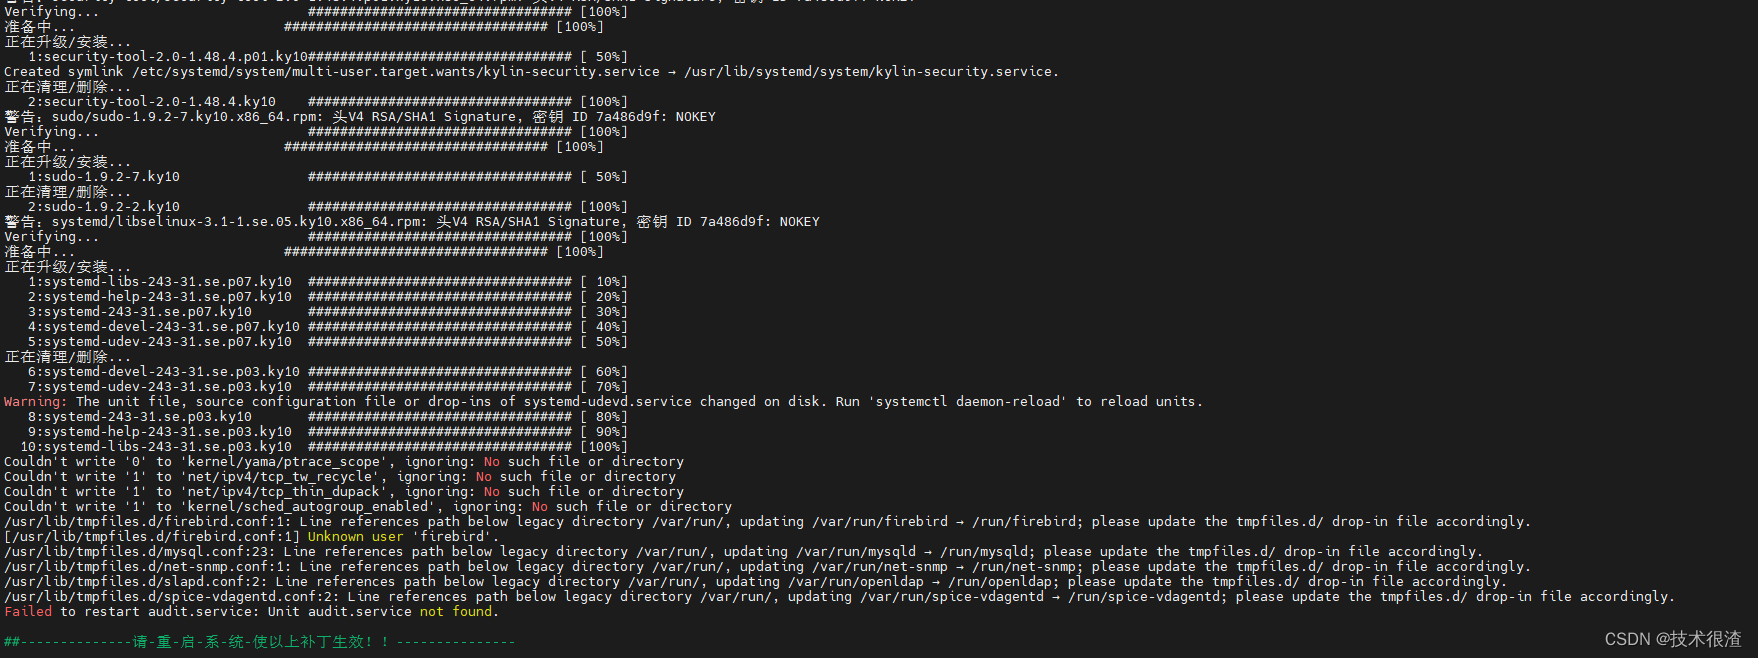Click the red 'Warning:' label about systemd-udevd.service

pos(36,401)
